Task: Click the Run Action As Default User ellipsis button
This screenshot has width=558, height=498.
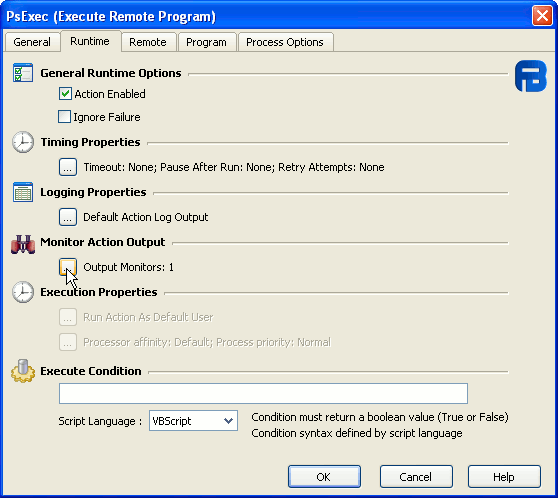Action: click(68, 317)
